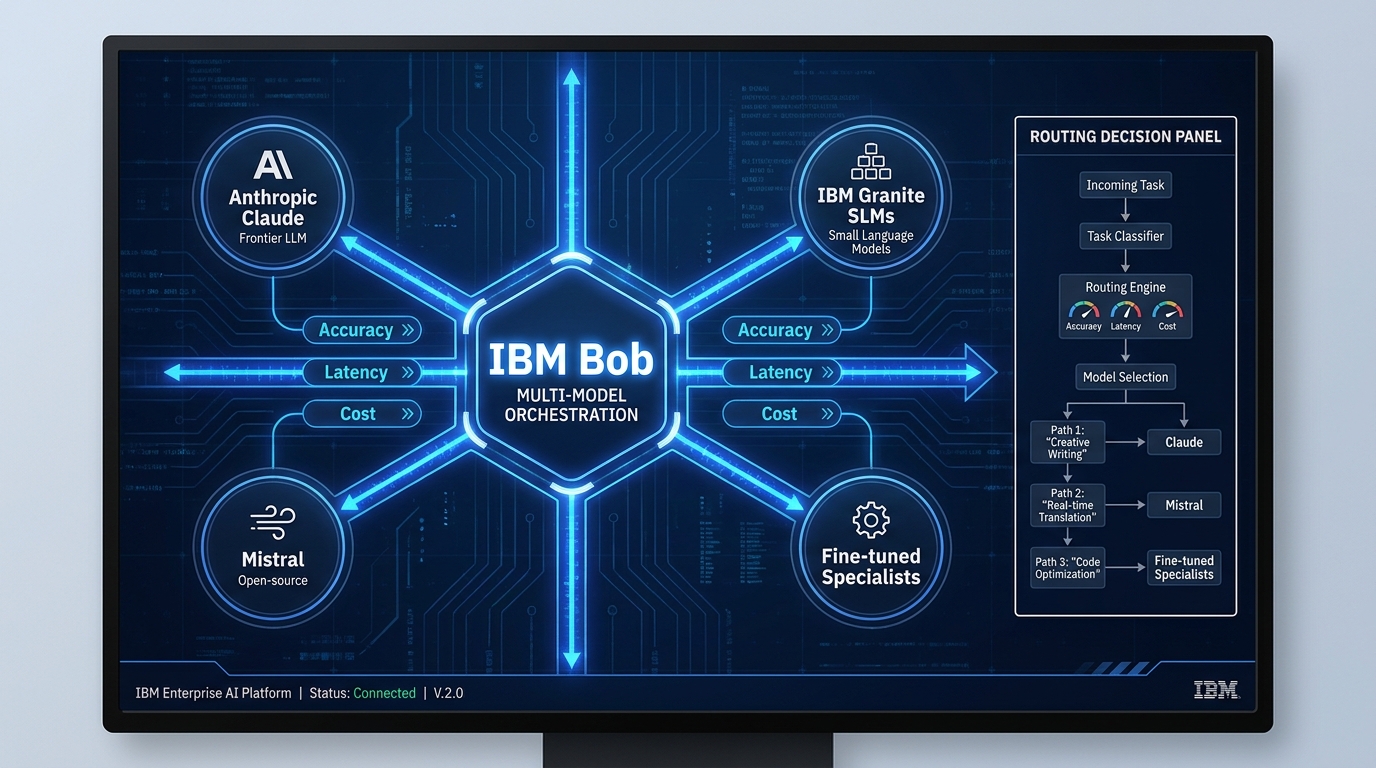1376x768 pixels.
Task: Select the Accuracy pill left of IBM Bob
Action: (361, 330)
